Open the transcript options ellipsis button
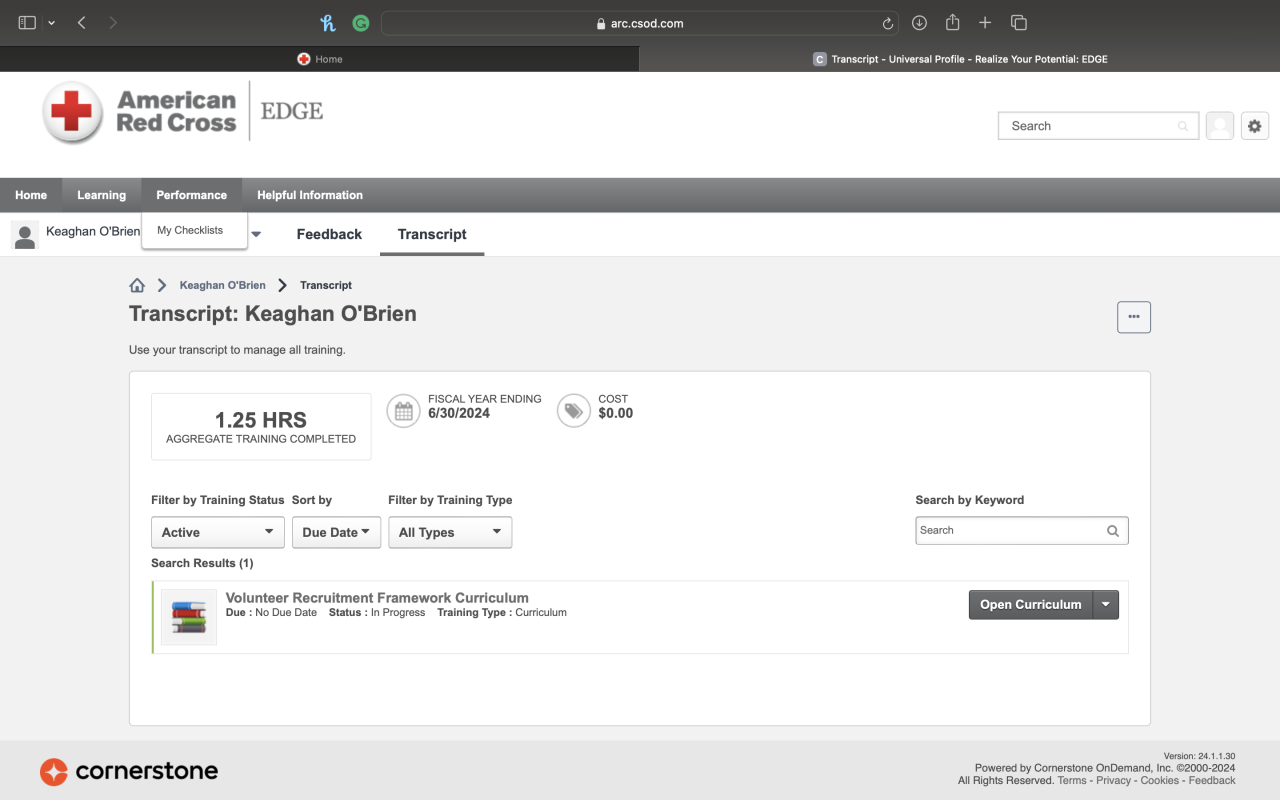Screen dimensions: 1280x800 pos(1134,317)
